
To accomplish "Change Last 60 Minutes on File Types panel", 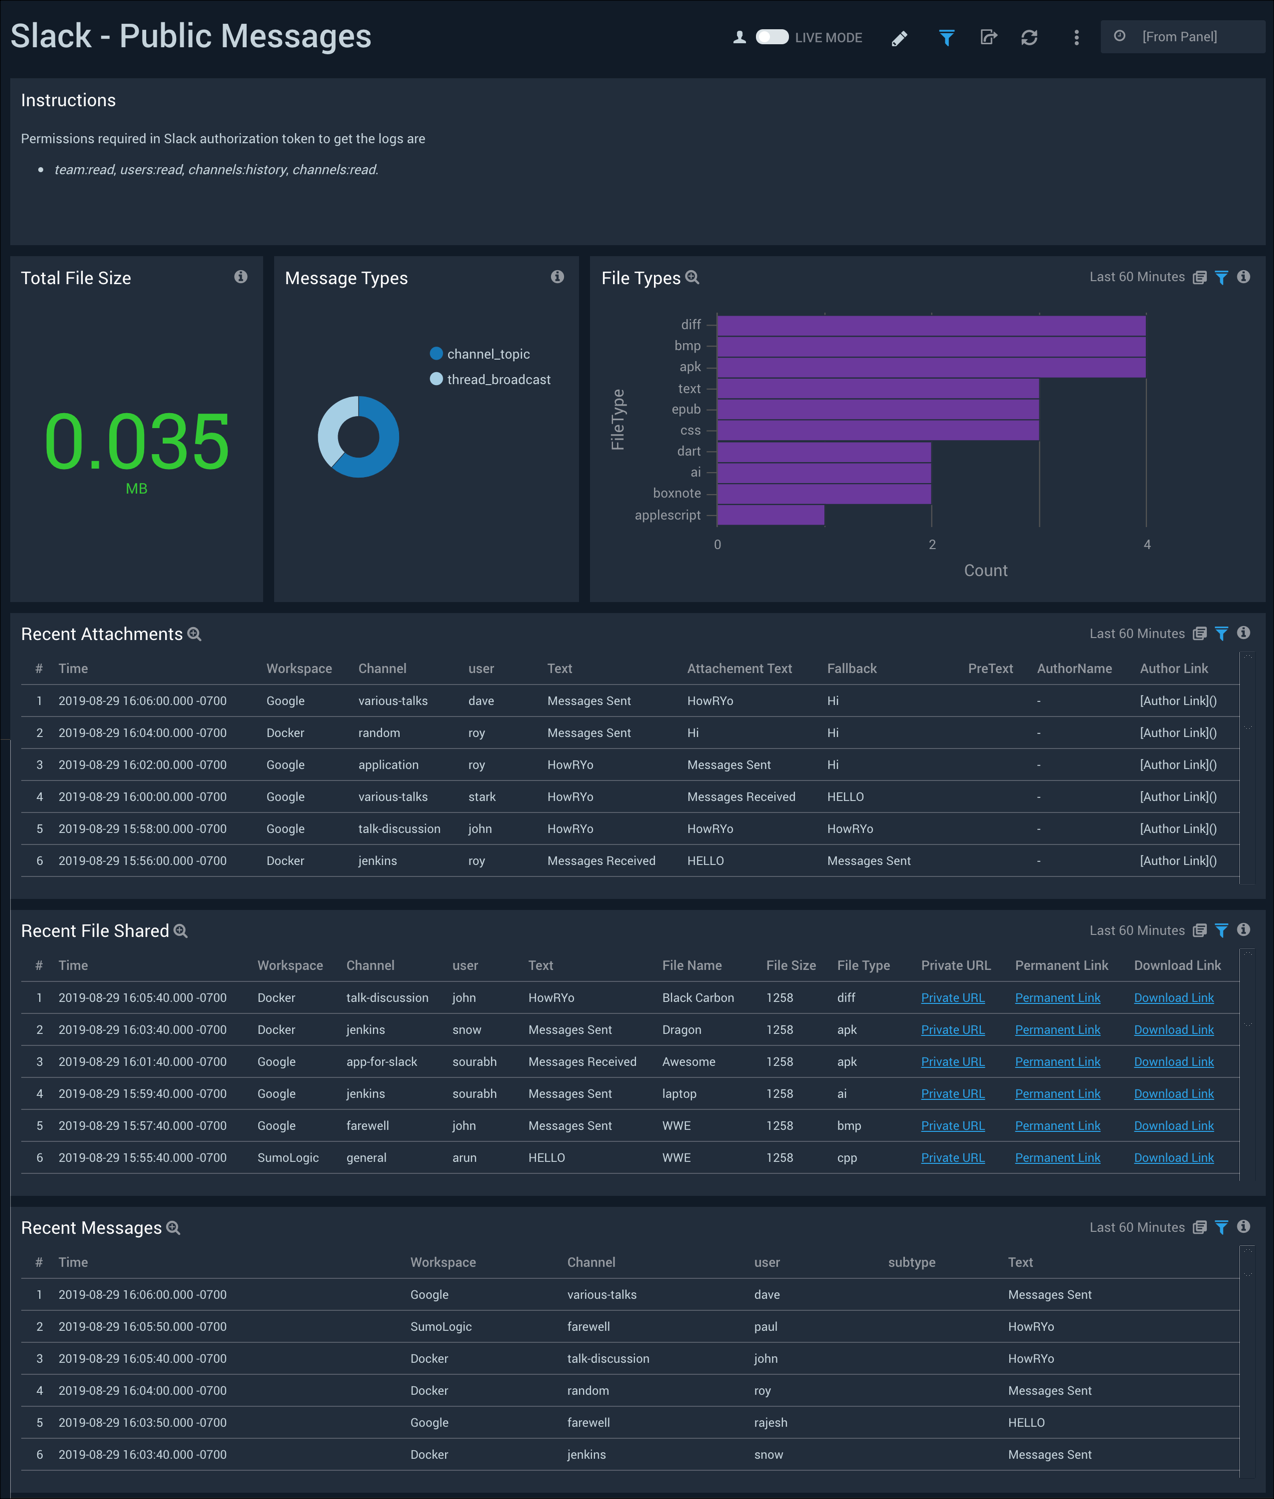I will coord(1137,277).
